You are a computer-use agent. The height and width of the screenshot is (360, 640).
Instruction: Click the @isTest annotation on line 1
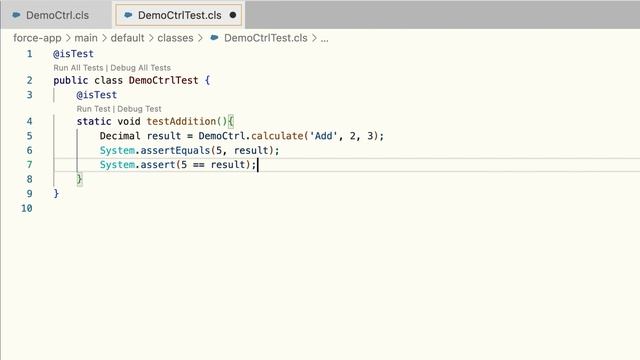coord(73,54)
